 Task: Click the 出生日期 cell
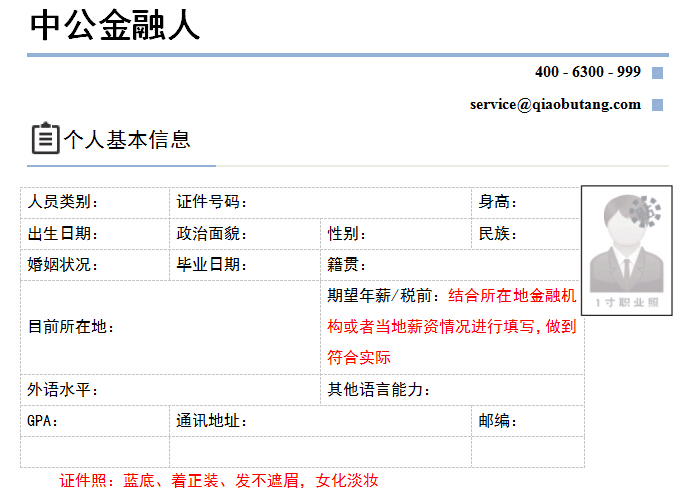[95, 234]
